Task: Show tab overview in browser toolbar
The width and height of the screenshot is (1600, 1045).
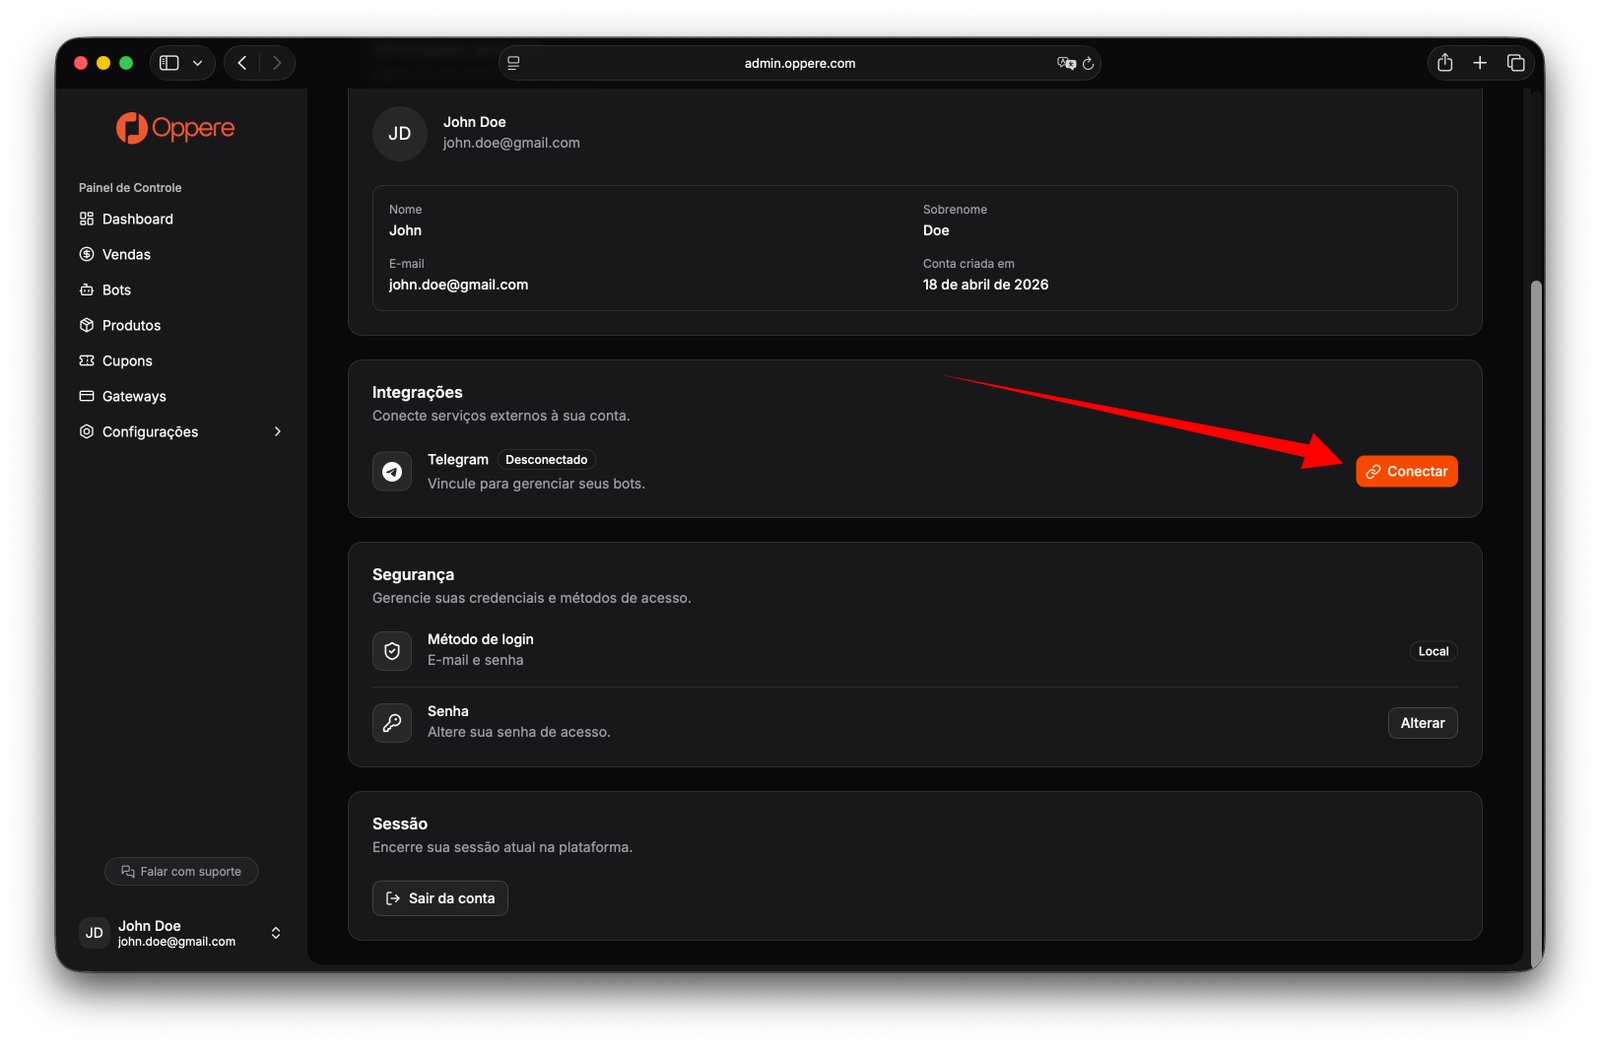Action: tap(1515, 63)
